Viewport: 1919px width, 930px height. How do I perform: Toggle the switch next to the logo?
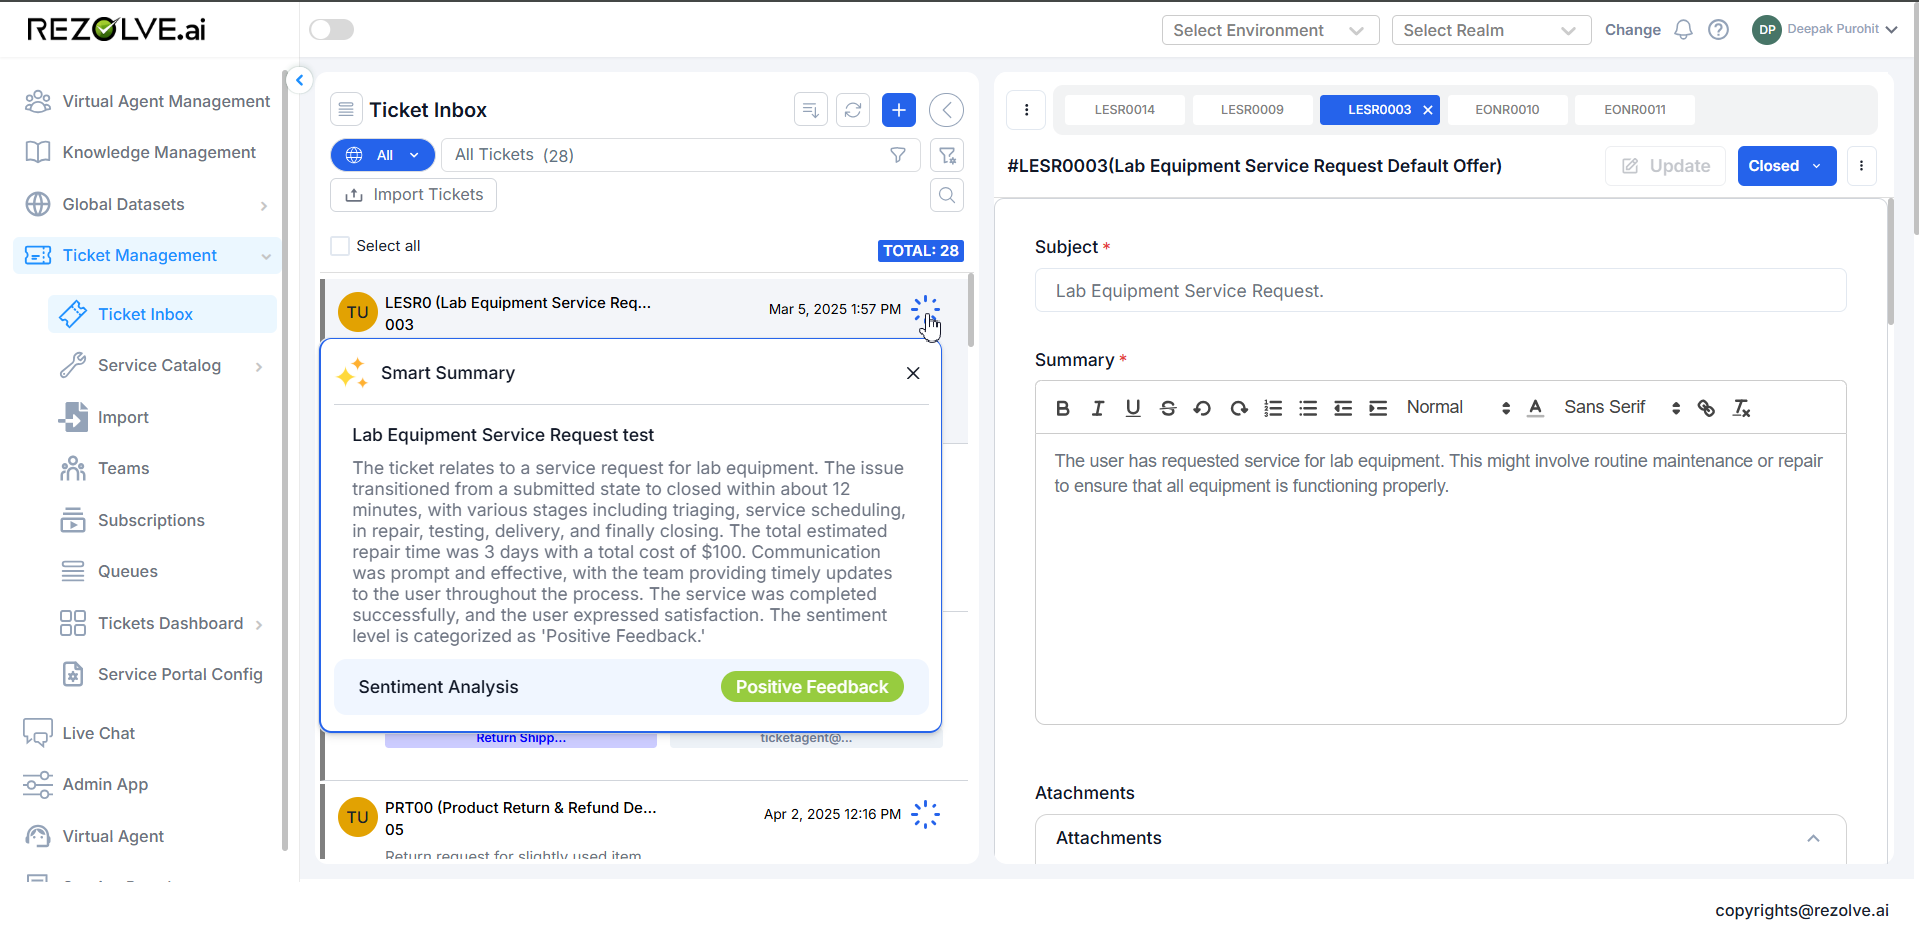point(332,30)
